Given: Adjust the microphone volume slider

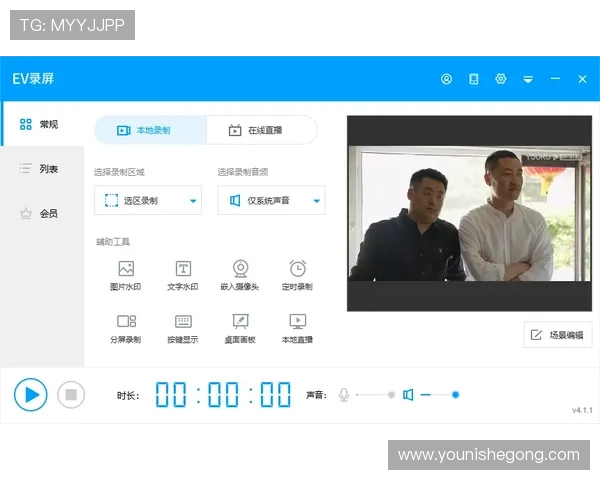Looking at the screenshot, I should click(x=376, y=395).
